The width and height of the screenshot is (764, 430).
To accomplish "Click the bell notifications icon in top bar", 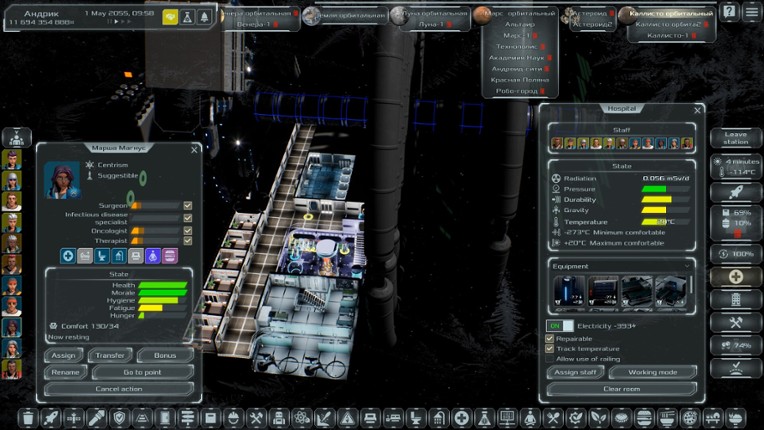I will pyautogui.click(x=204, y=17).
